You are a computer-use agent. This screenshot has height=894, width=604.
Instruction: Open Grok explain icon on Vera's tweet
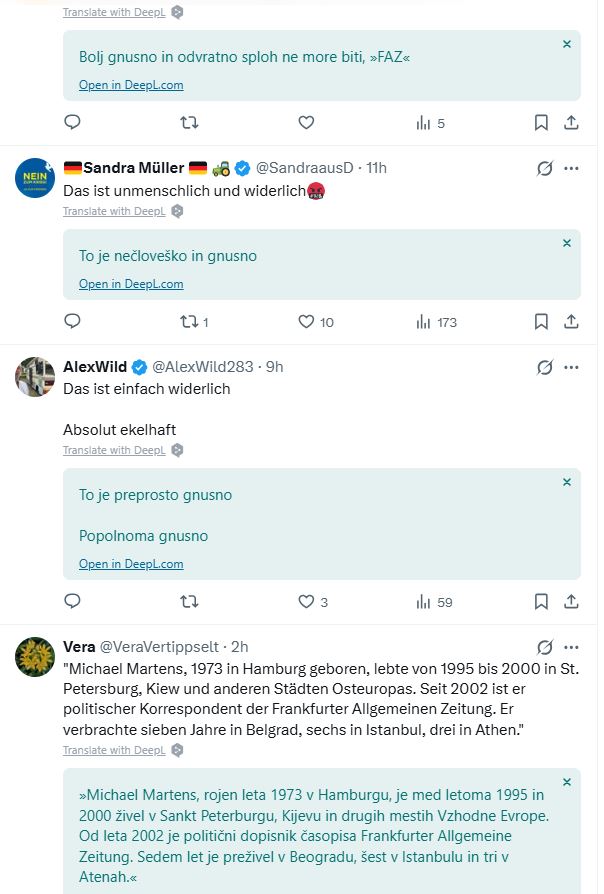pyautogui.click(x=545, y=647)
